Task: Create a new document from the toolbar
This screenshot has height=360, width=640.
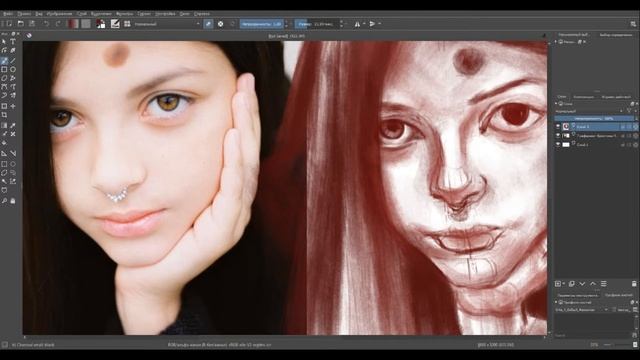Action: pos(9,24)
